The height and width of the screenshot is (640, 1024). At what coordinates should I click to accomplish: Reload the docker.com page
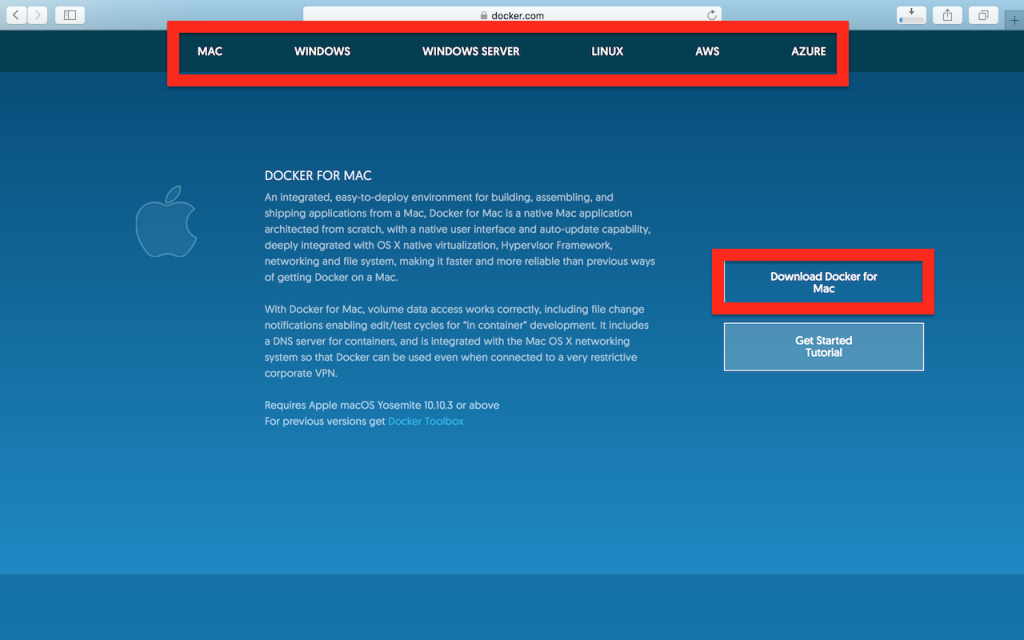(x=711, y=15)
